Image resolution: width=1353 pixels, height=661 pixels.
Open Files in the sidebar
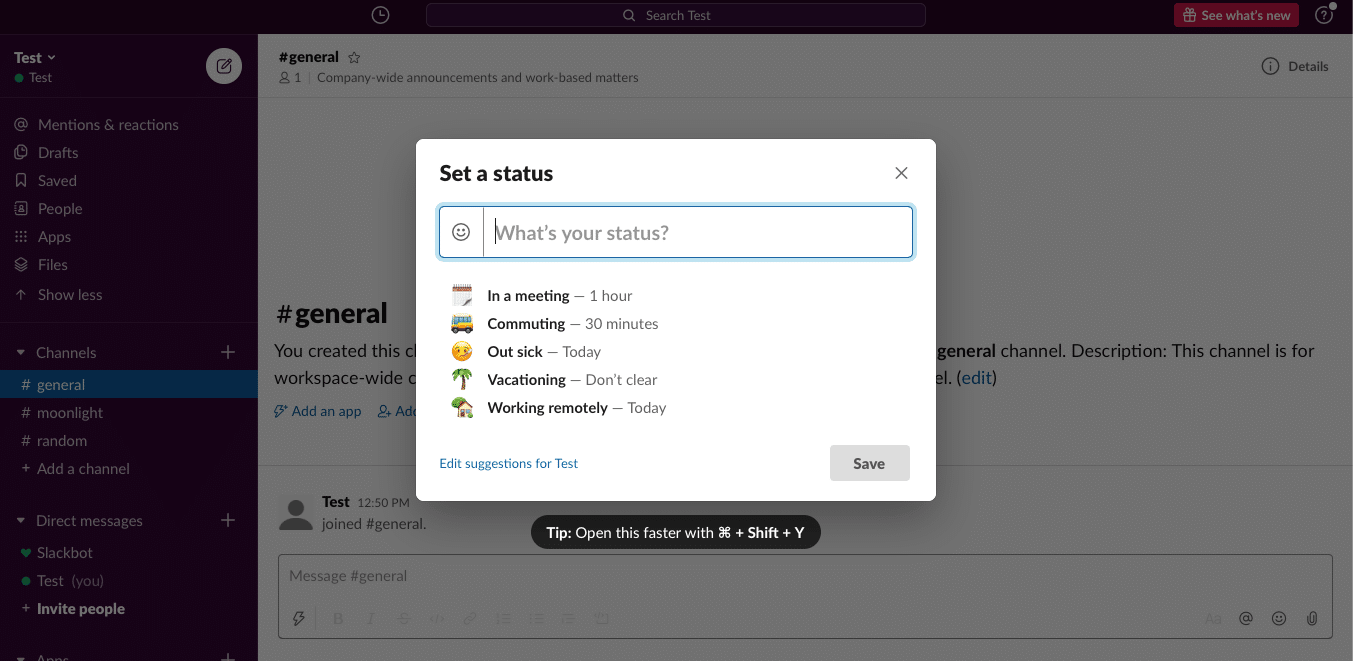52,265
